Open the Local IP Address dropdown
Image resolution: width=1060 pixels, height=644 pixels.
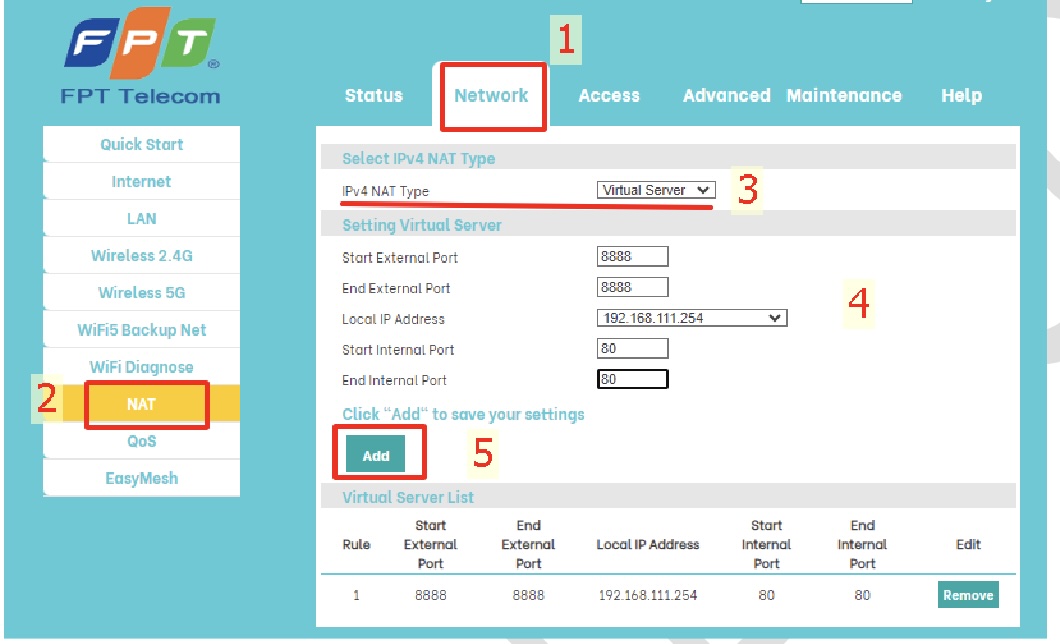[690, 317]
